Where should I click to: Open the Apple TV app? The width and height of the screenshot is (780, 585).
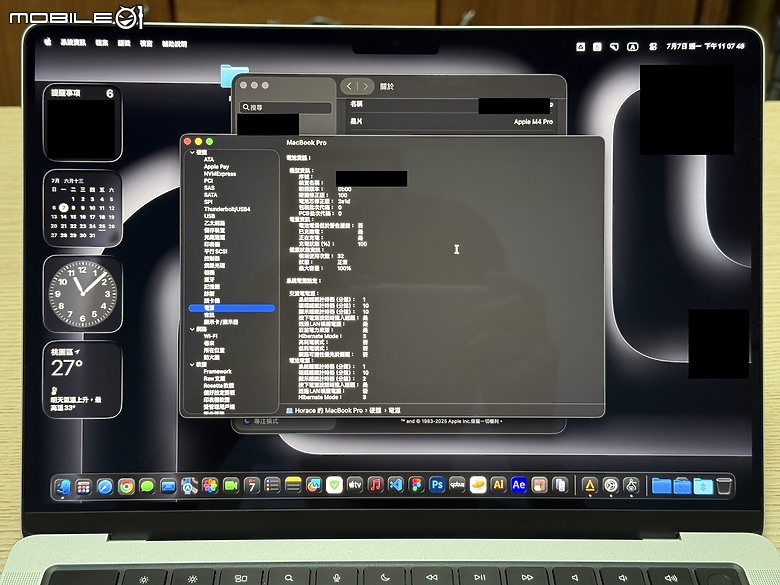pos(355,485)
